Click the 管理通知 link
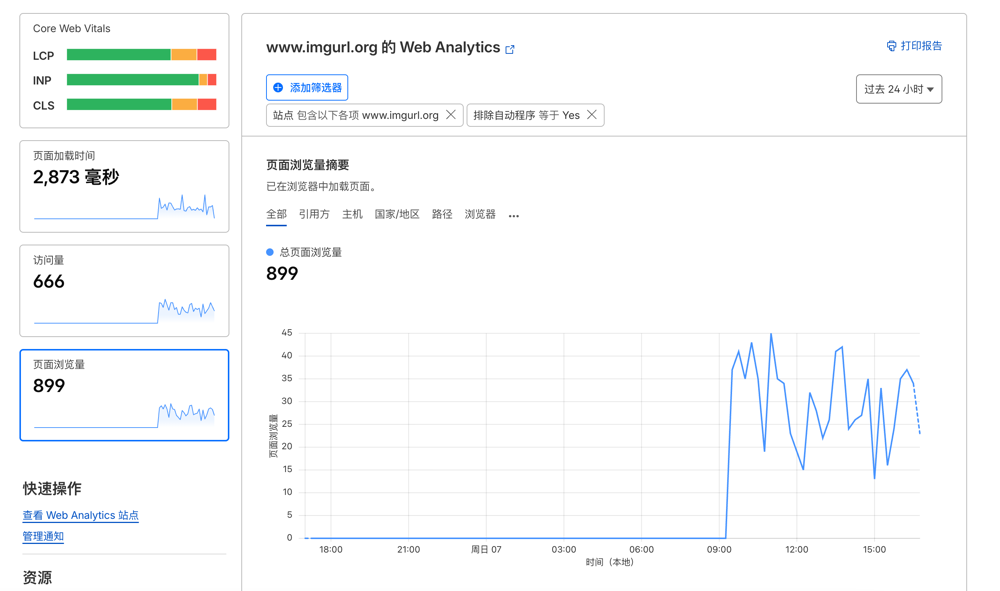Image resolution: width=1000 pixels, height=591 pixels. 43,536
